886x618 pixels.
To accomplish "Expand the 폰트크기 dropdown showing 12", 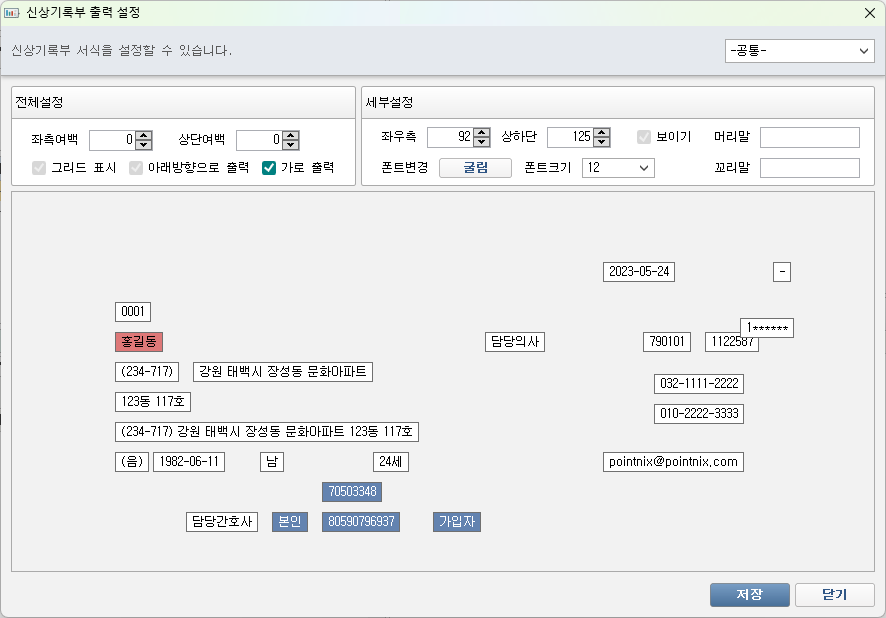I will 618,168.
